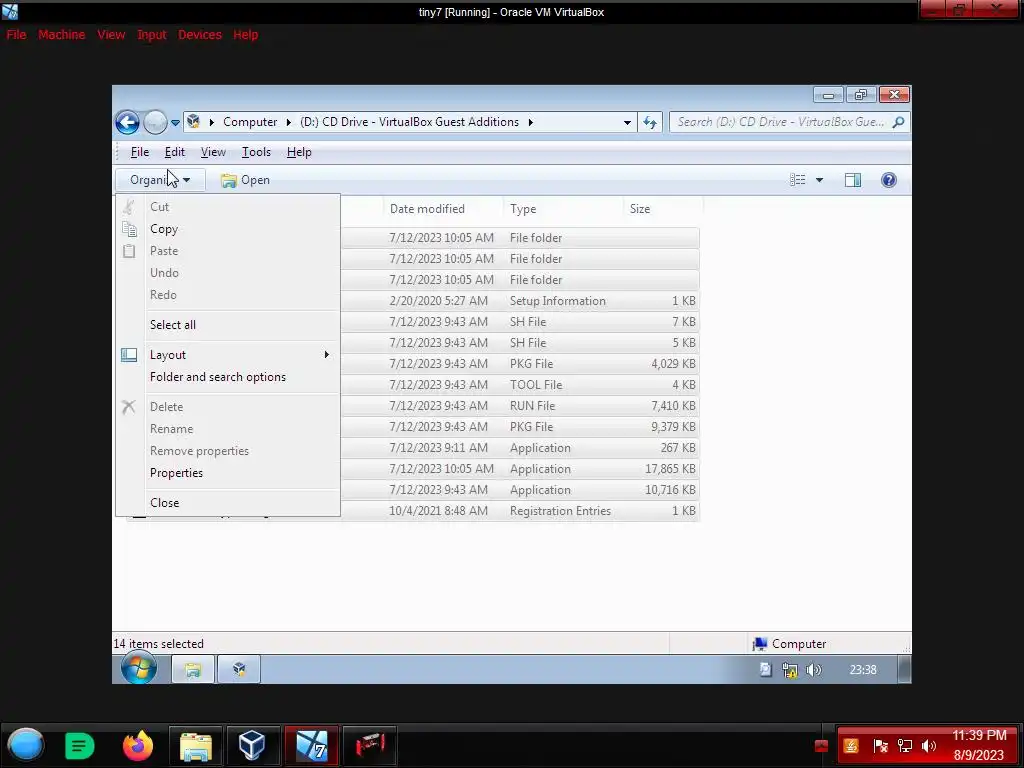Click the guest Show desktop strip
Viewport: 1024px width, 768px height.
click(x=904, y=669)
